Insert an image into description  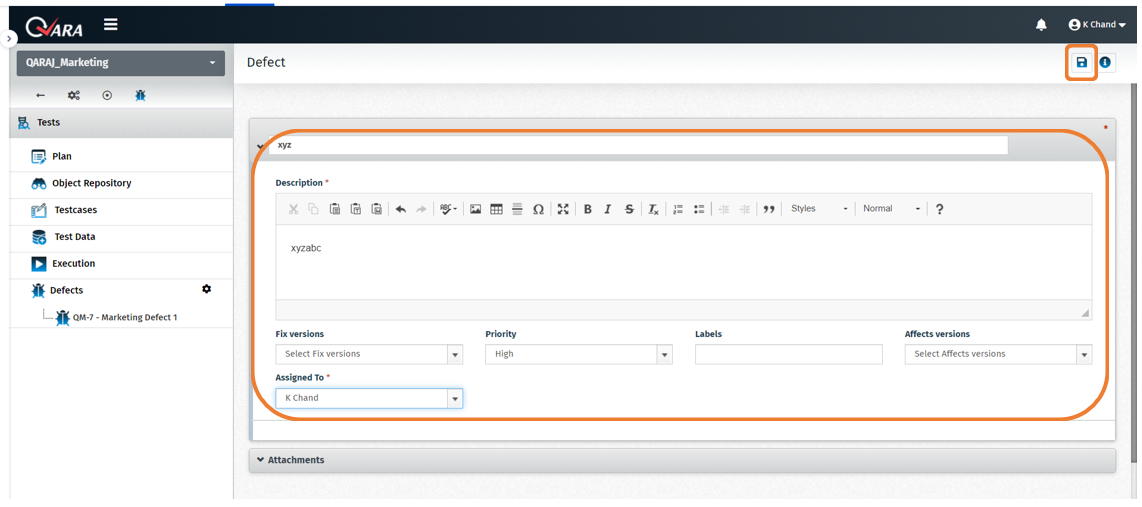coord(476,209)
